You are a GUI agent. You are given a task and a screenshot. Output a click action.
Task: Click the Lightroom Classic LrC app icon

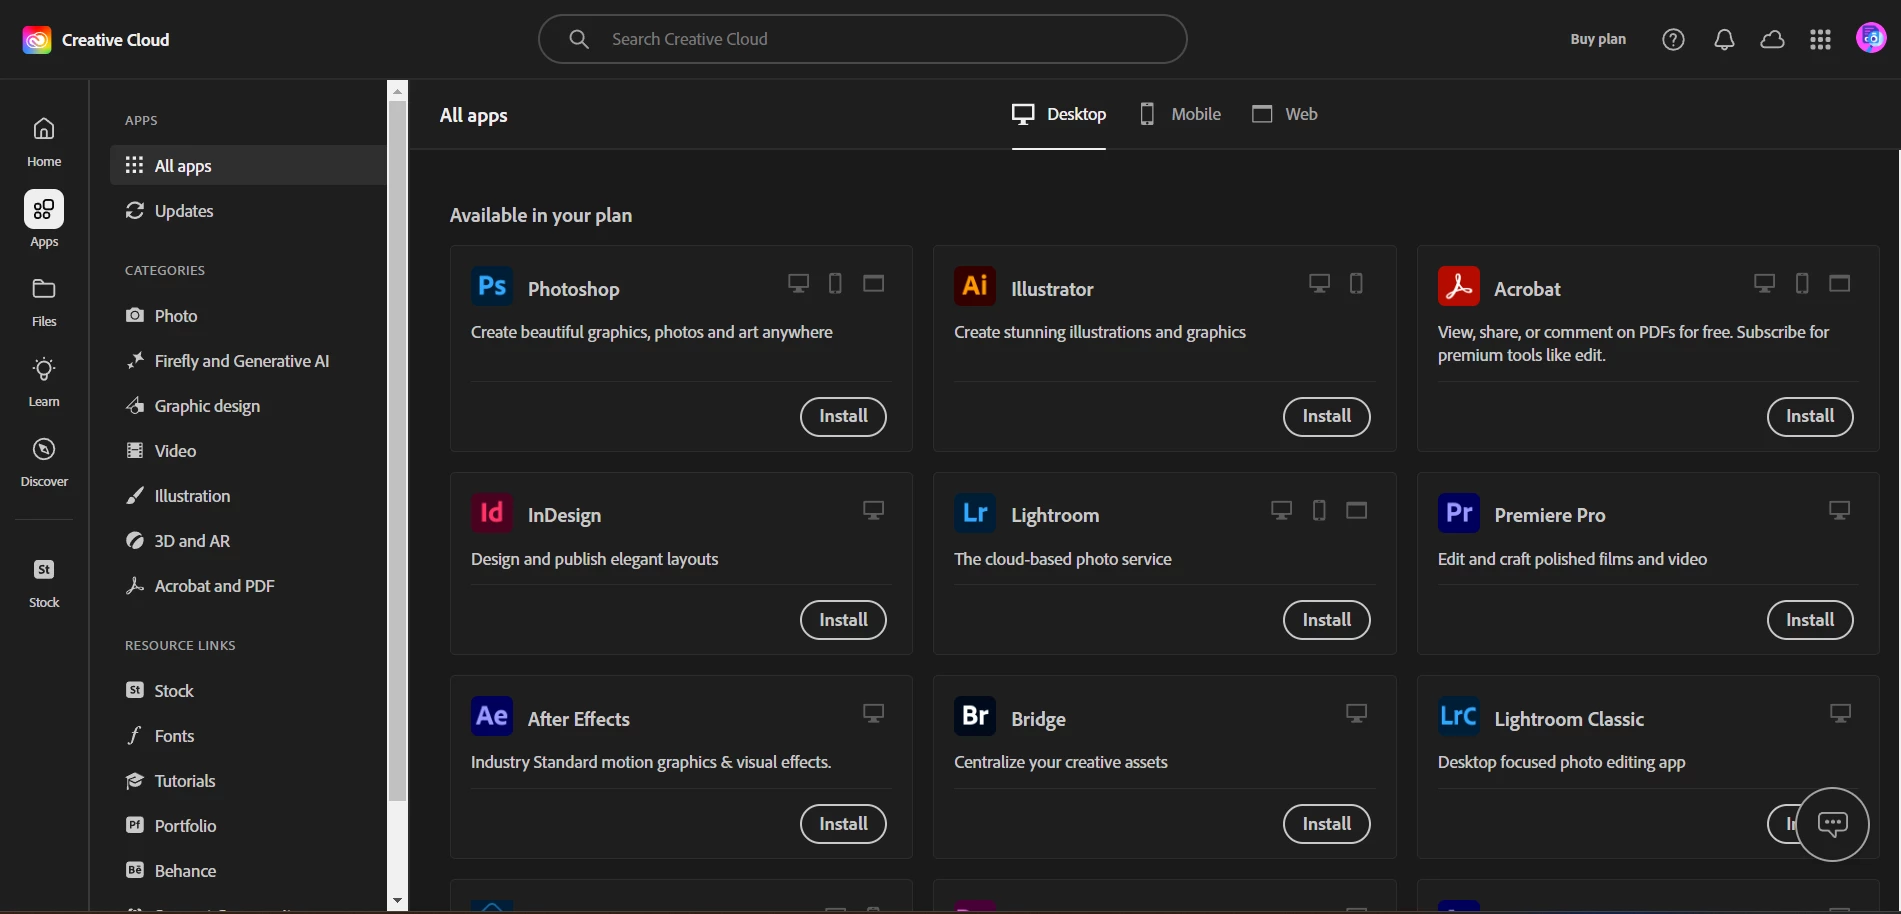[x=1459, y=716]
